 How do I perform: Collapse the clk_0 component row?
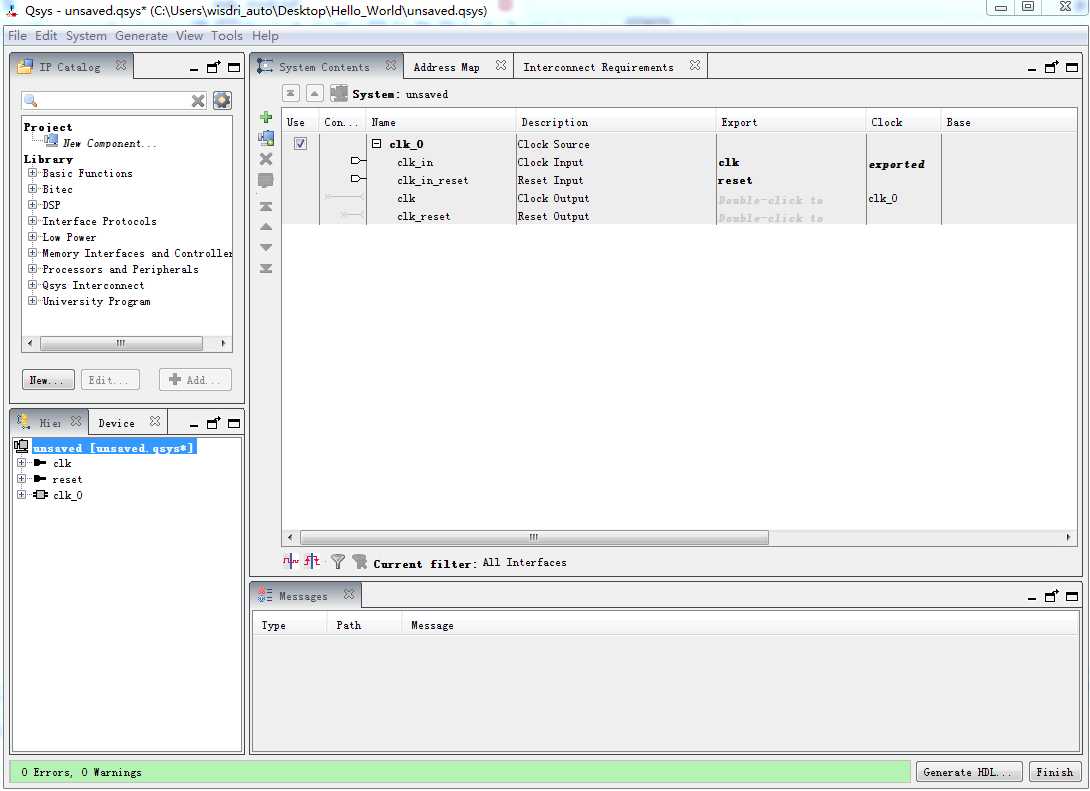tap(376, 144)
